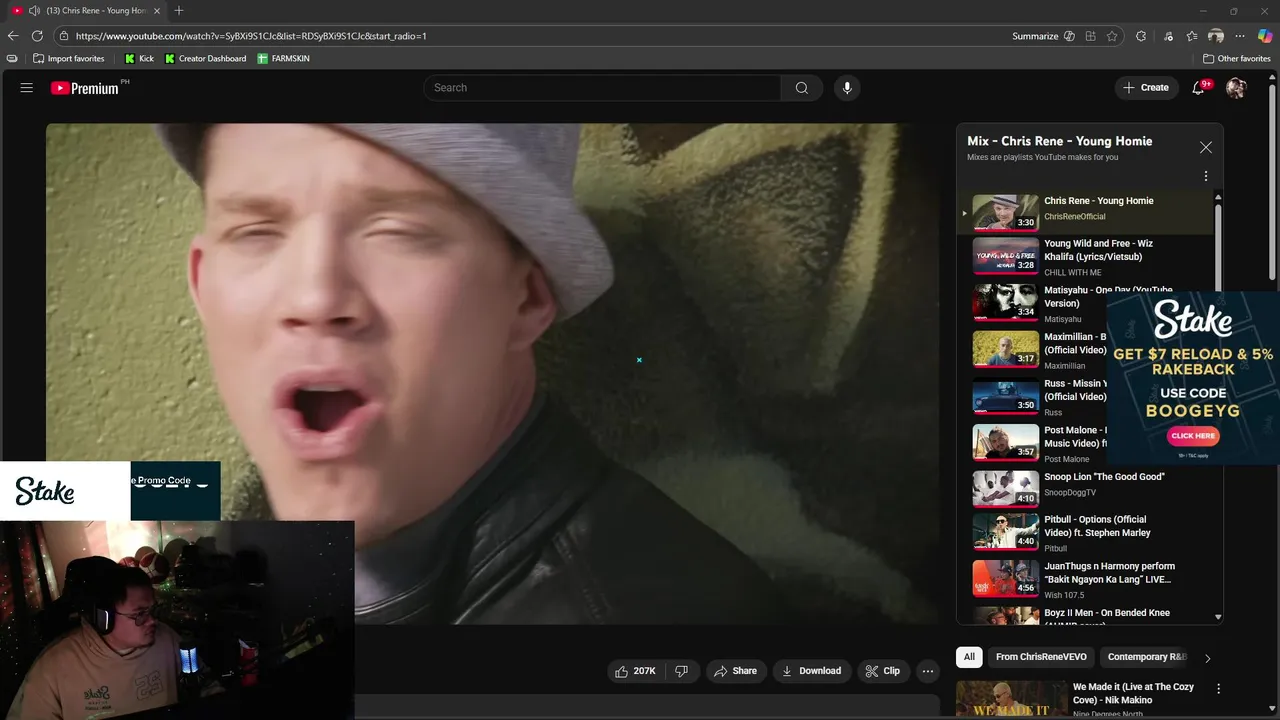This screenshot has width=1280, height=720.
Task: Open more actions ellipsis beside Clip
Action: [928, 671]
